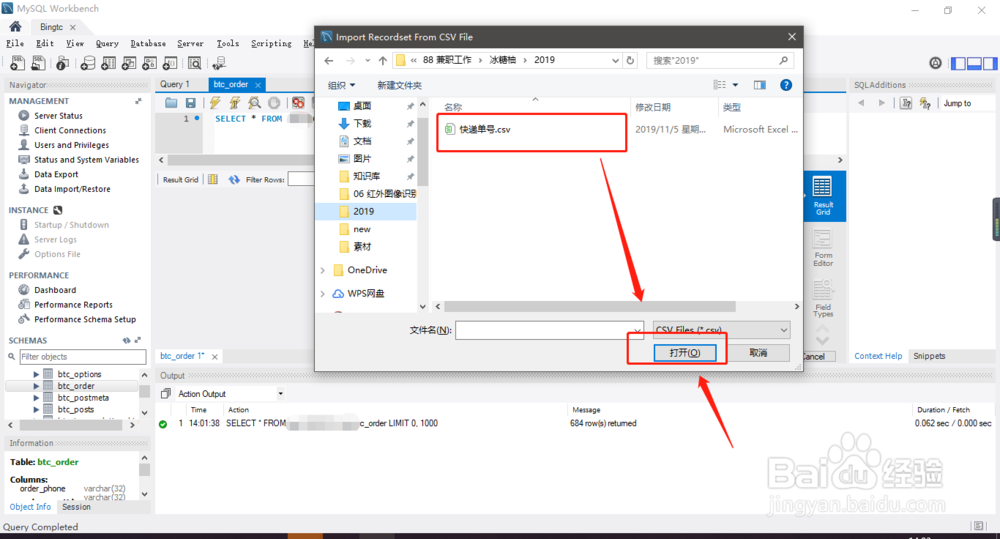This screenshot has width=1000, height=539.
Task: Click the stop execution icon
Action: pos(274,103)
